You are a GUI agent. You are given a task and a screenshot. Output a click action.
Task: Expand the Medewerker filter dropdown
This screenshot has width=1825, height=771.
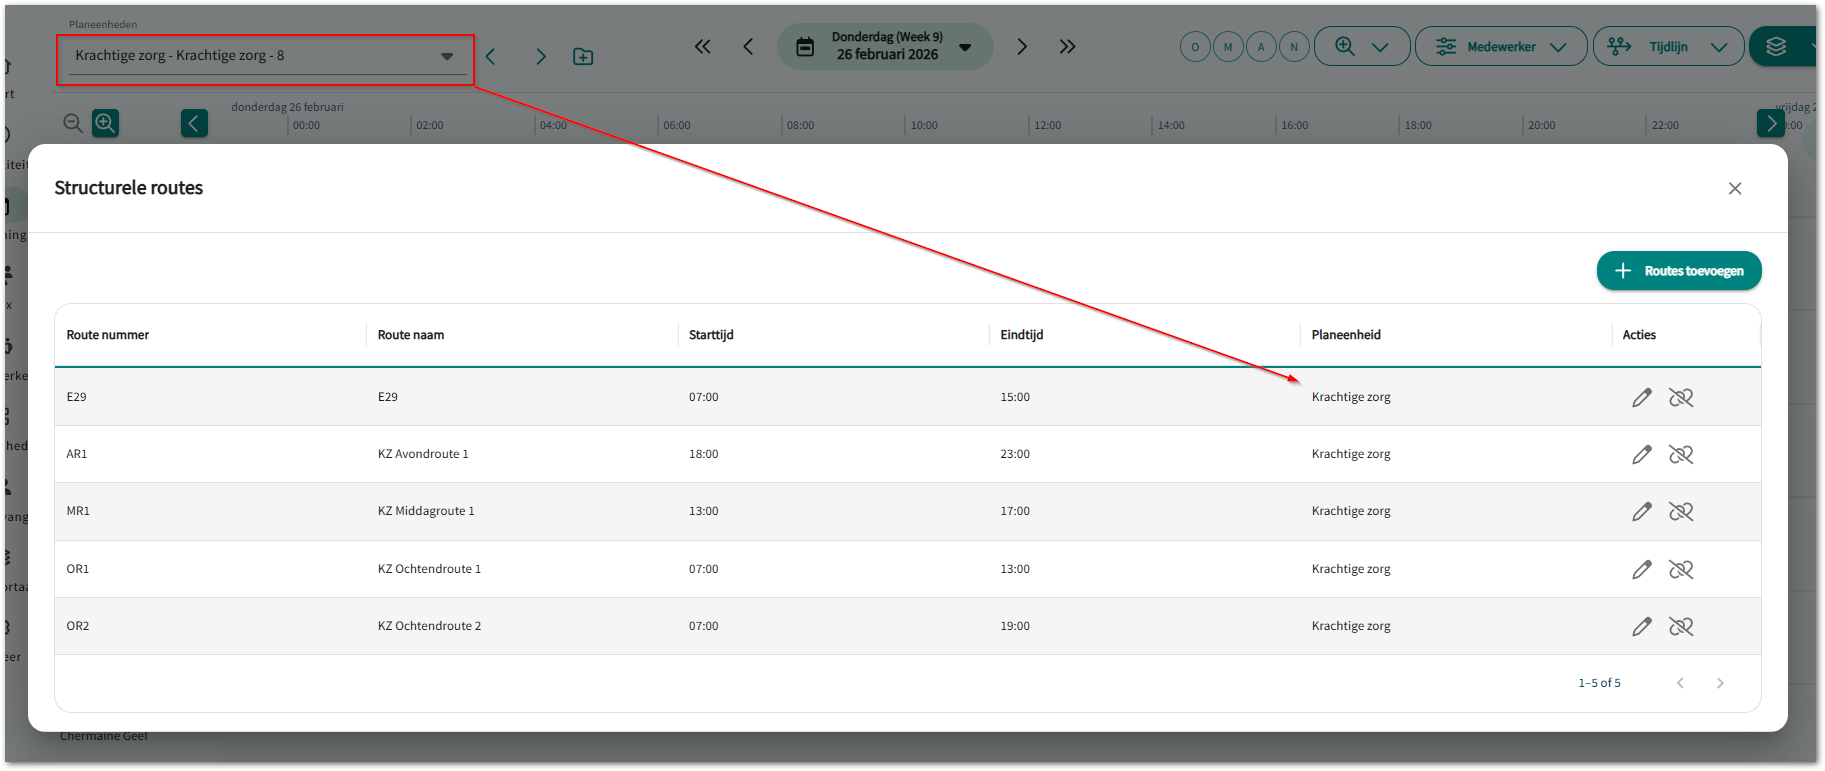(x=1500, y=47)
